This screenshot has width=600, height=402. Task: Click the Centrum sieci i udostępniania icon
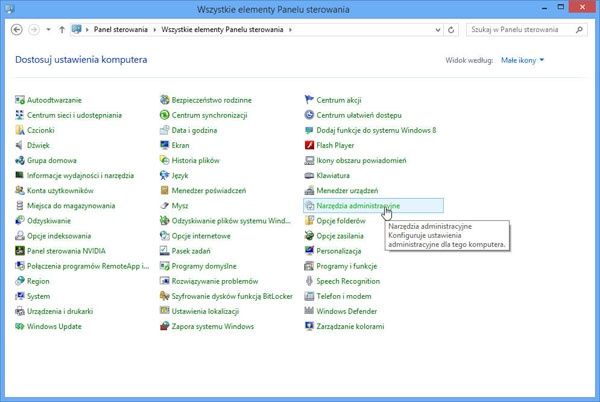[20, 115]
